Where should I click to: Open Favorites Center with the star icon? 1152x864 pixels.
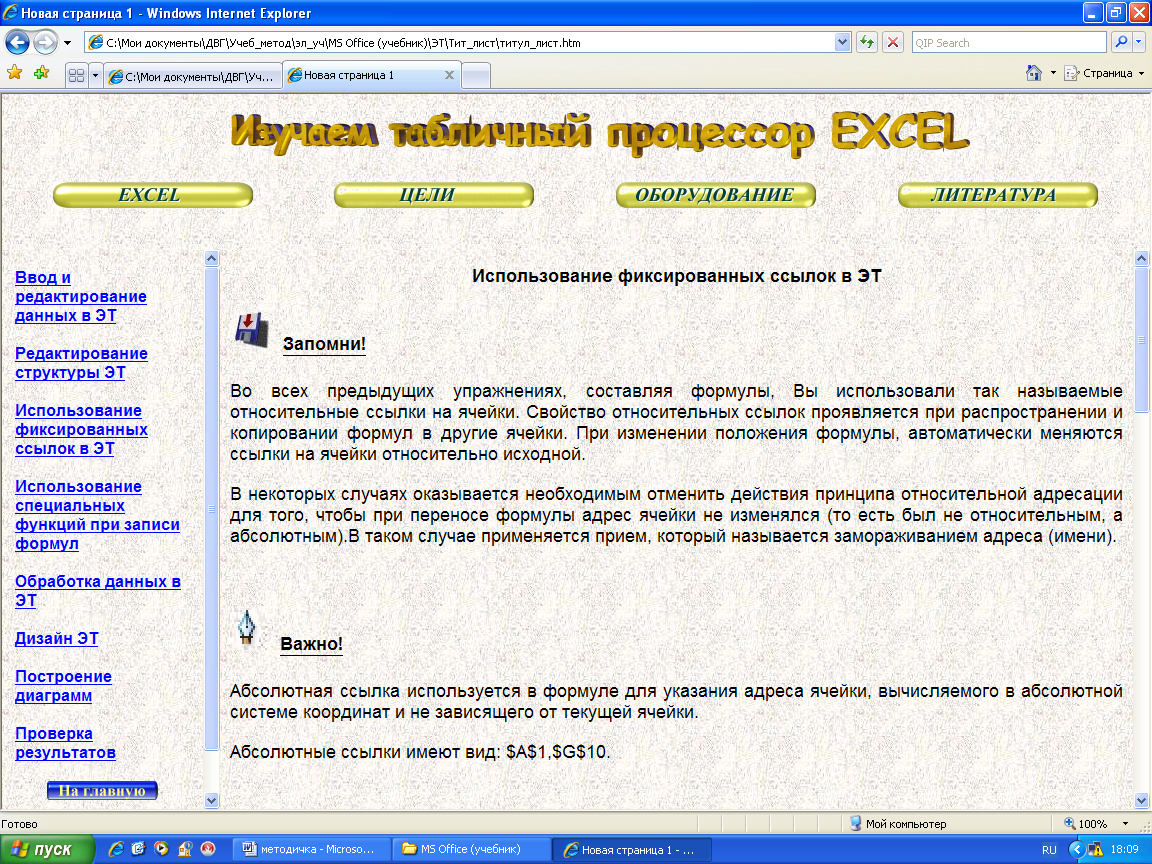14,74
